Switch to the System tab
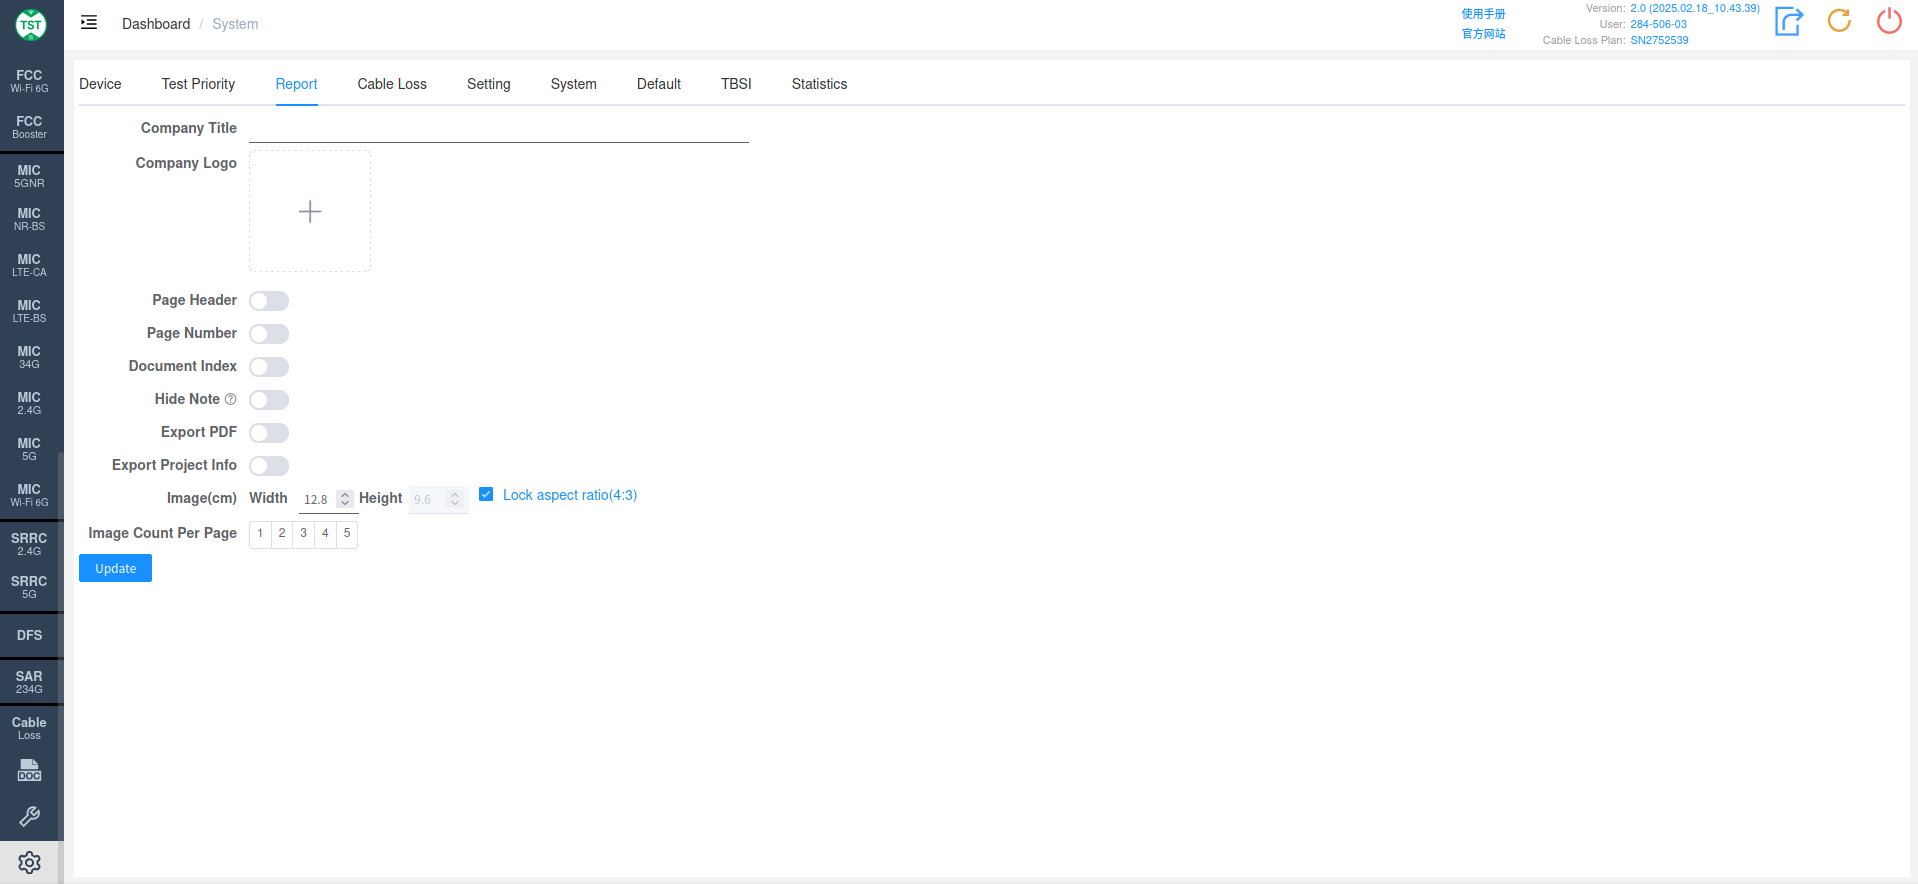Viewport: 1918px width, 884px height. (x=573, y=84)
